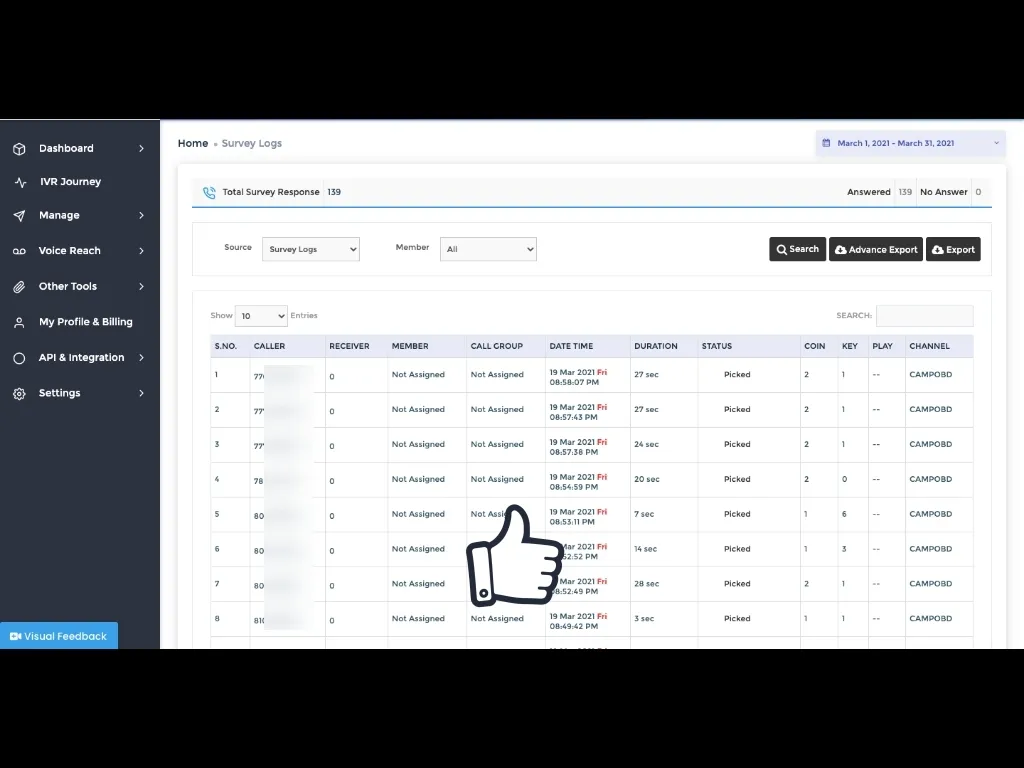Click the Export button
1024x768 pixels.
point(953,249)
